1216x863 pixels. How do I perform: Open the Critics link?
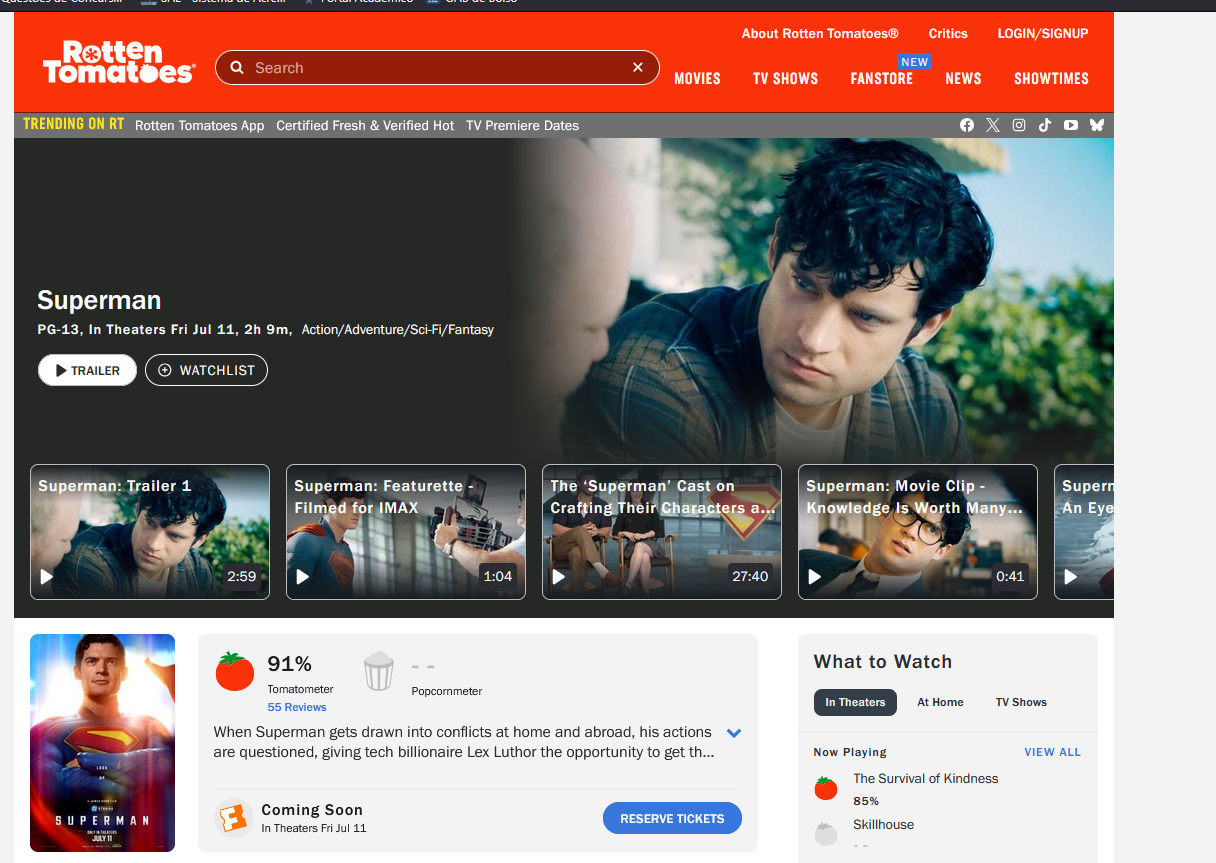(x=948, y=33)
